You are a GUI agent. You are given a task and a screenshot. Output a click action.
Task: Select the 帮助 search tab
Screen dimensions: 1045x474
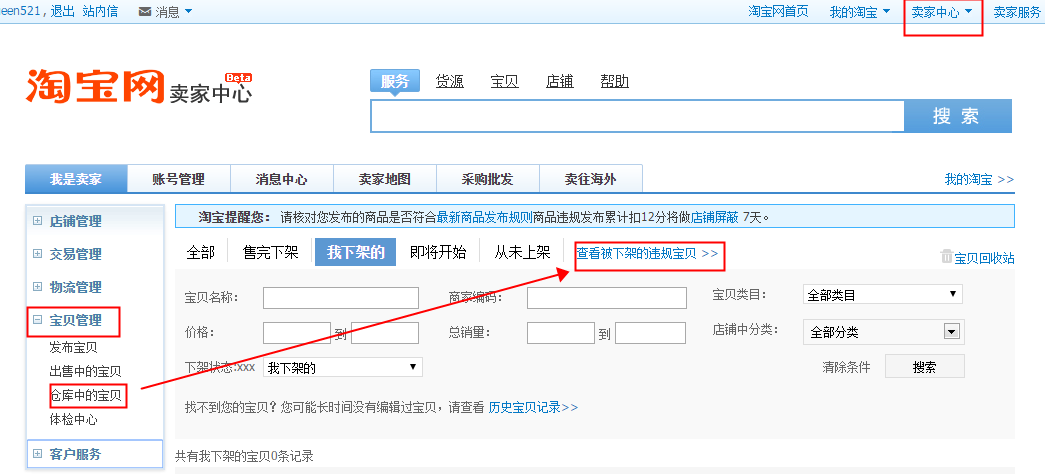(x=614, y=81)
